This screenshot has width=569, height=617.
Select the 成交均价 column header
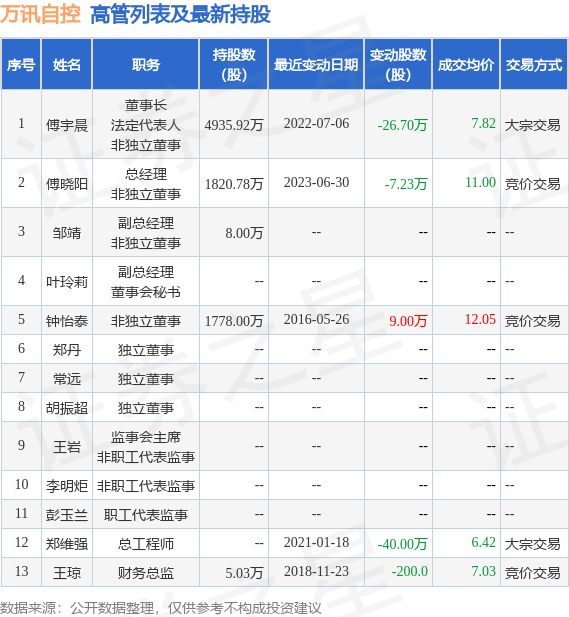(x=466, y=65)
